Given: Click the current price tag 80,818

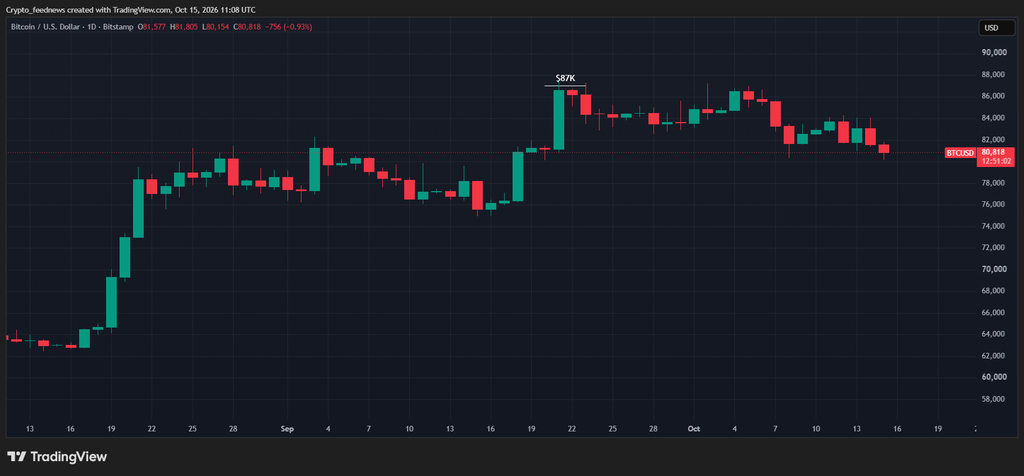Looking at the screenshot, I should [x=991, y=153].
